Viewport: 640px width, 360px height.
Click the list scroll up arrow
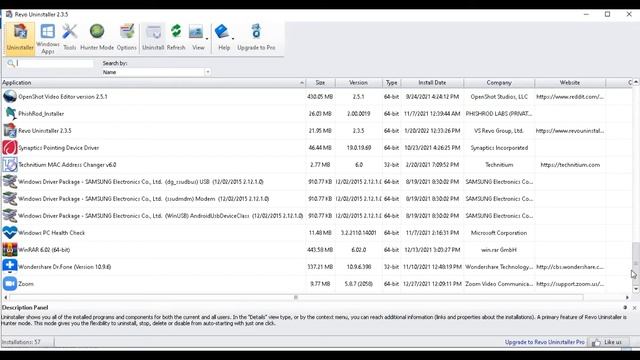pyautogui.click(x=636, y=82)
